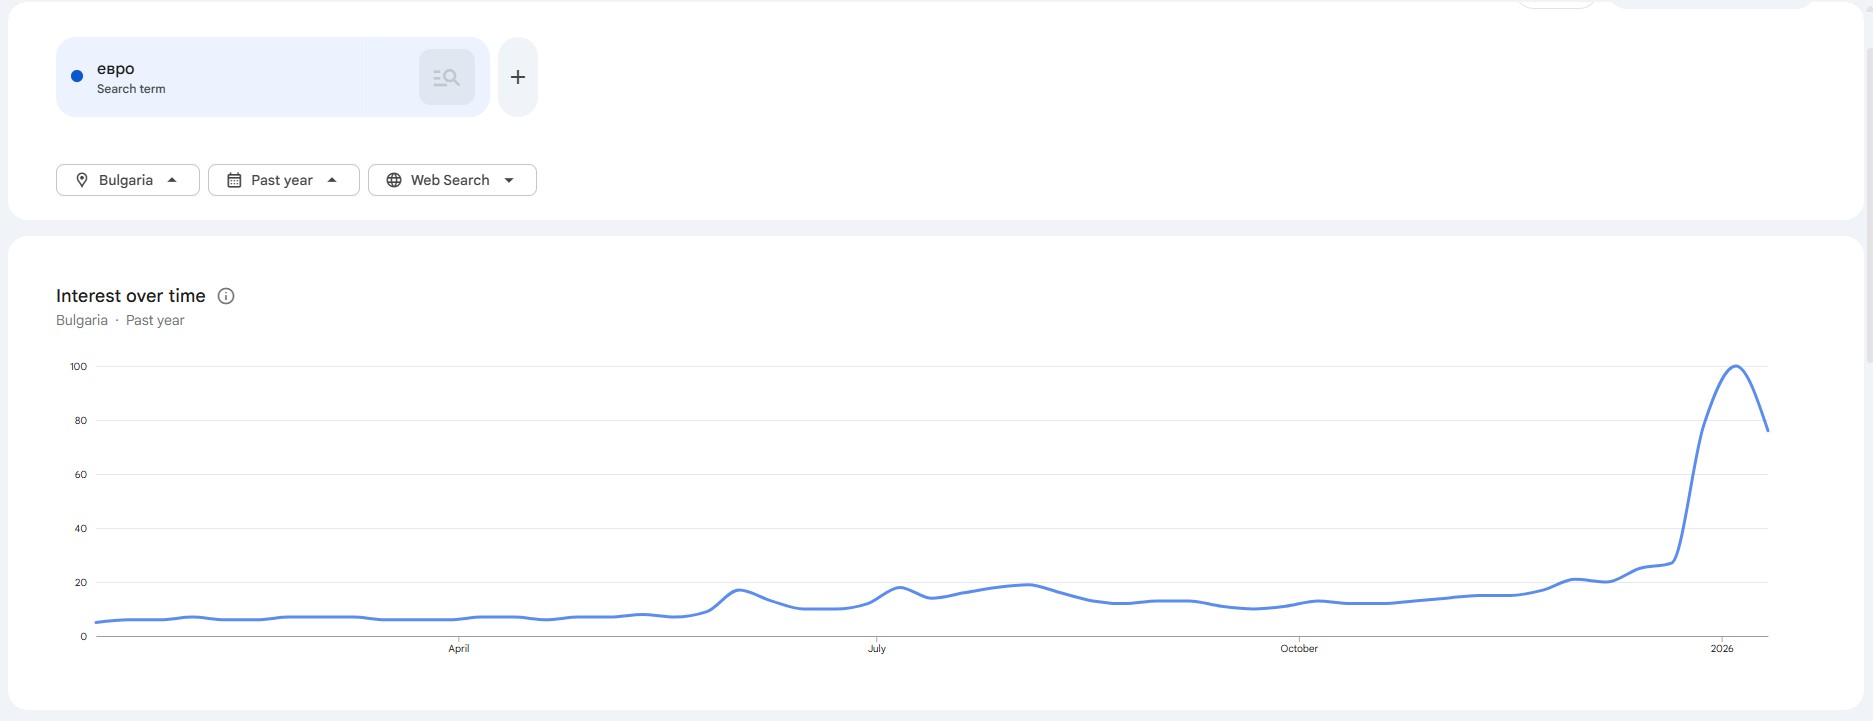This screenshot has width=1873, height=721.
Task: Click the globe icon in Web Search filter
Action: pos(393,180)
